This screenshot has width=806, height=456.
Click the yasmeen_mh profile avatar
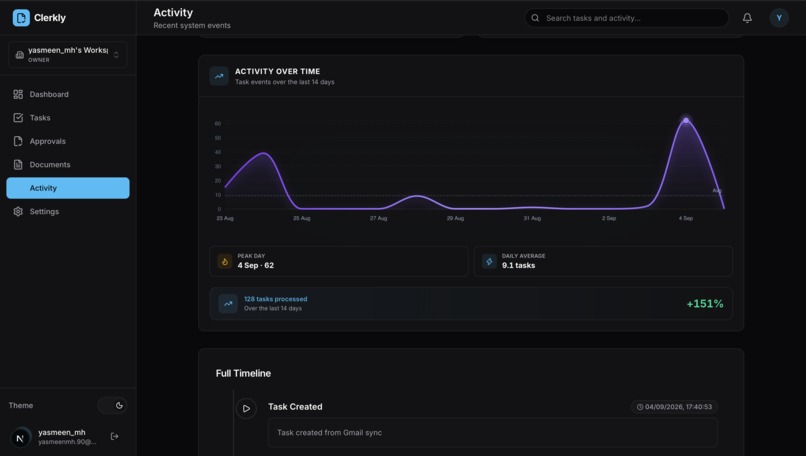tap(21, 437)
